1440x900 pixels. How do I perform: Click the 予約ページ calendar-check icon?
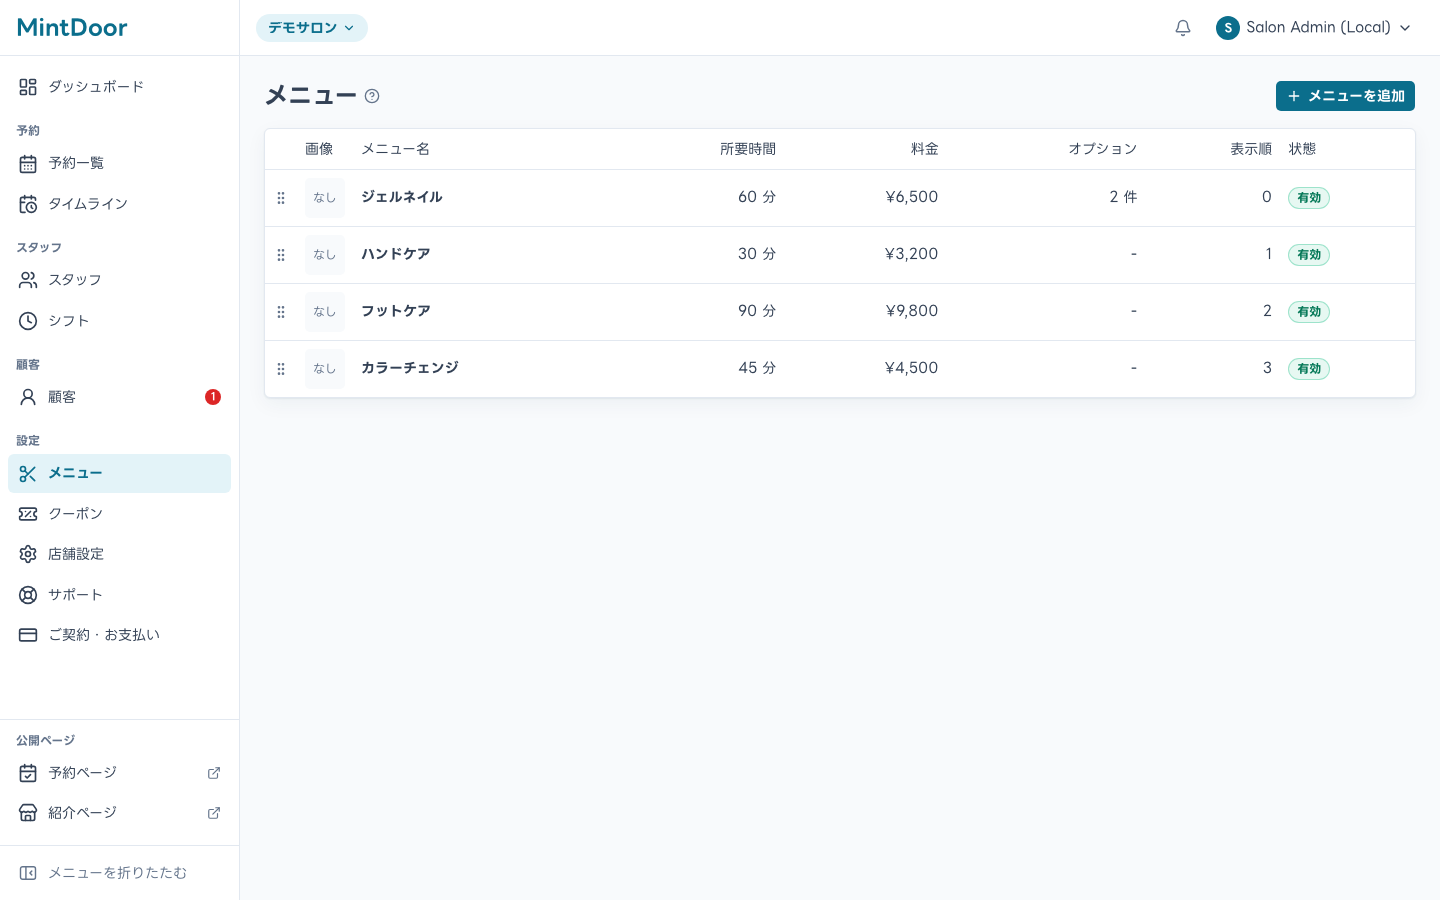[28, 773]
